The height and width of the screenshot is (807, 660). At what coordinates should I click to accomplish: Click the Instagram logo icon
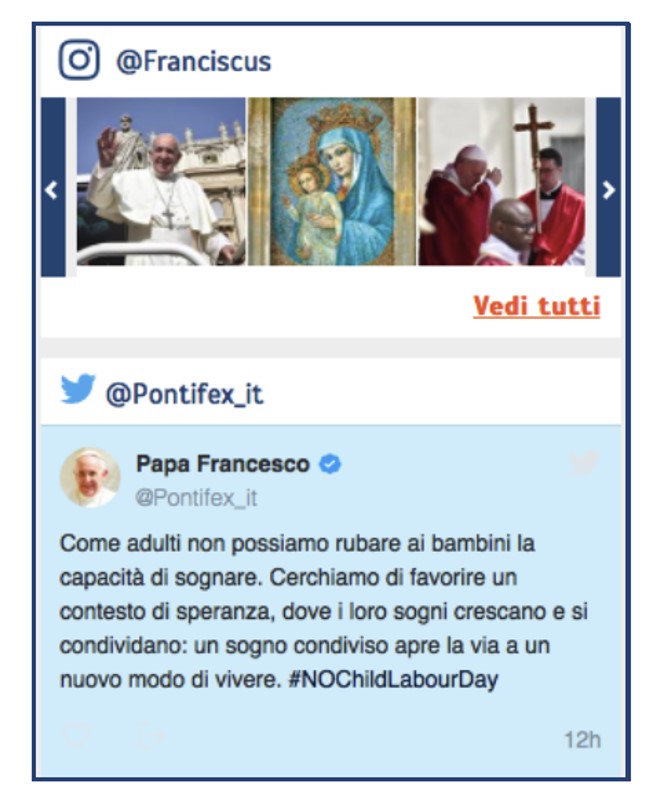(x=79, y=60)
